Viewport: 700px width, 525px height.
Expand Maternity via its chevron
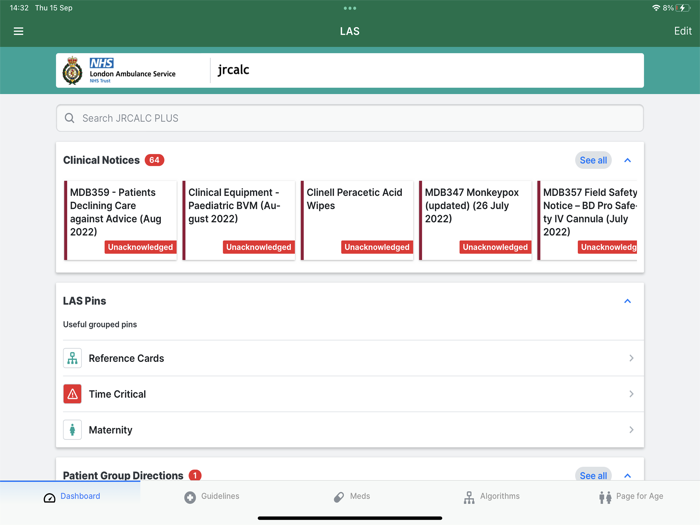(x=631, y=429)
